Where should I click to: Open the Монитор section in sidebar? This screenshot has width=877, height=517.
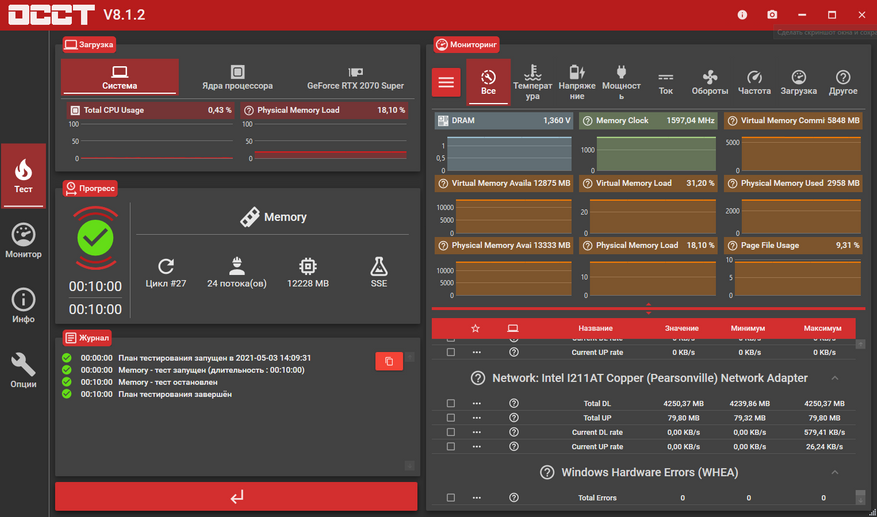coord(23,241)
